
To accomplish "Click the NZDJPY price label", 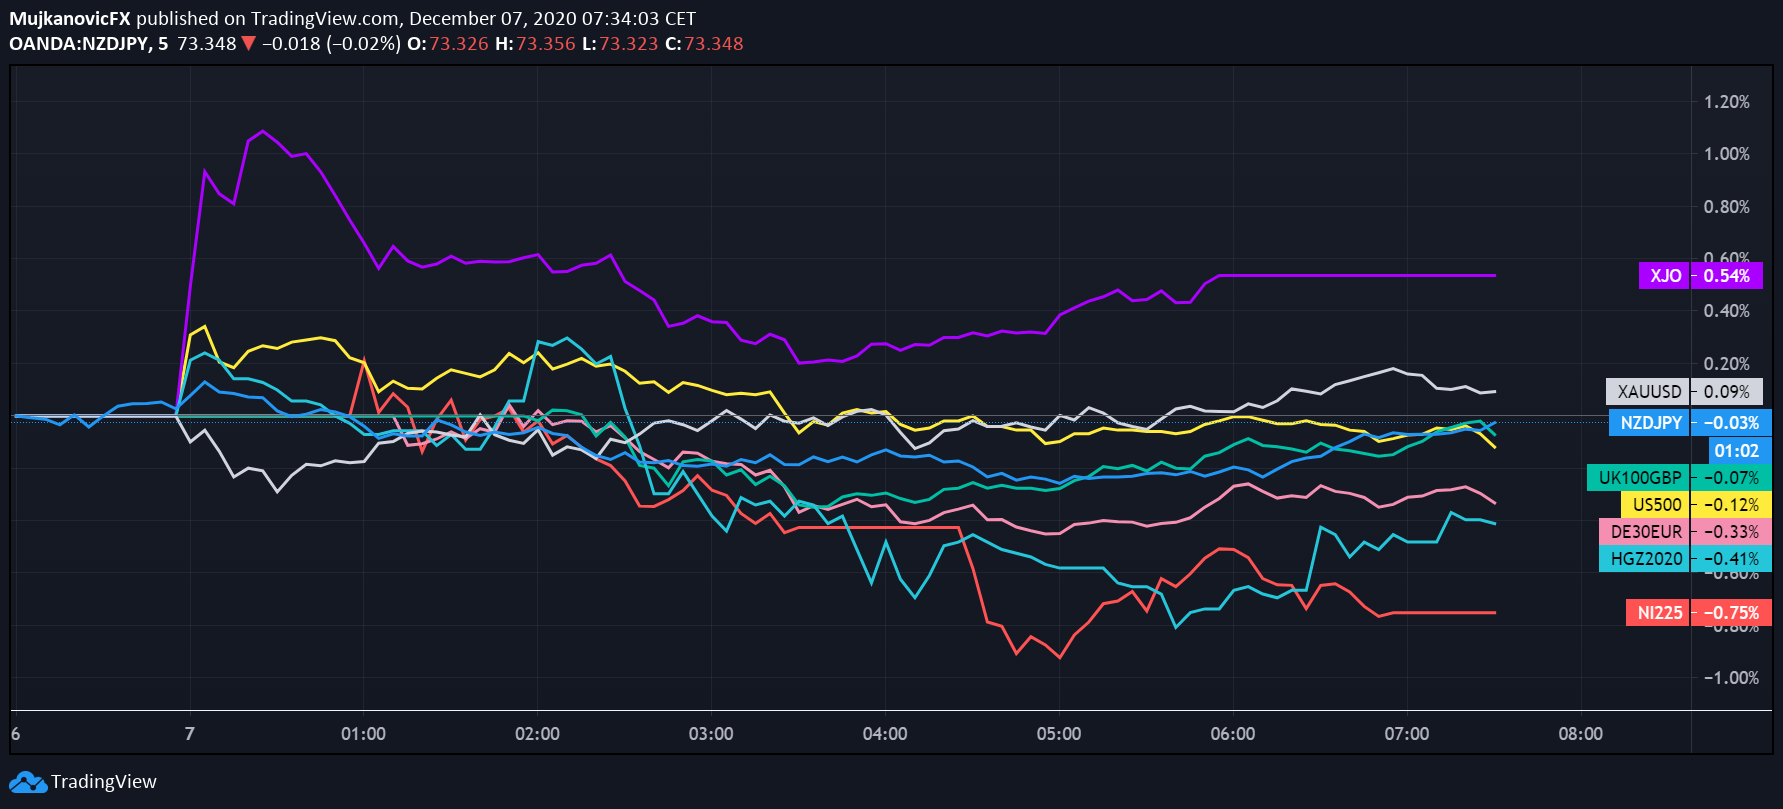I will pos(1650,423).
